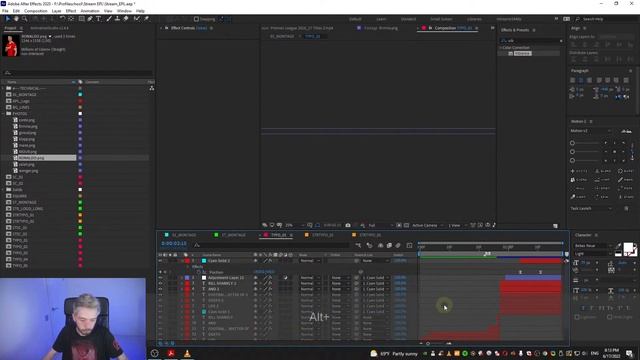
Task: Expand the Solids folder
Action: coord(3,189)
